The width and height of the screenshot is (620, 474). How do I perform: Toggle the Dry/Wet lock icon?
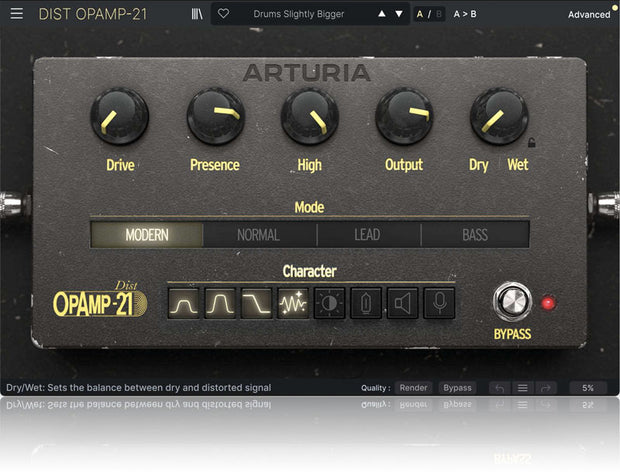pos(532,142)
